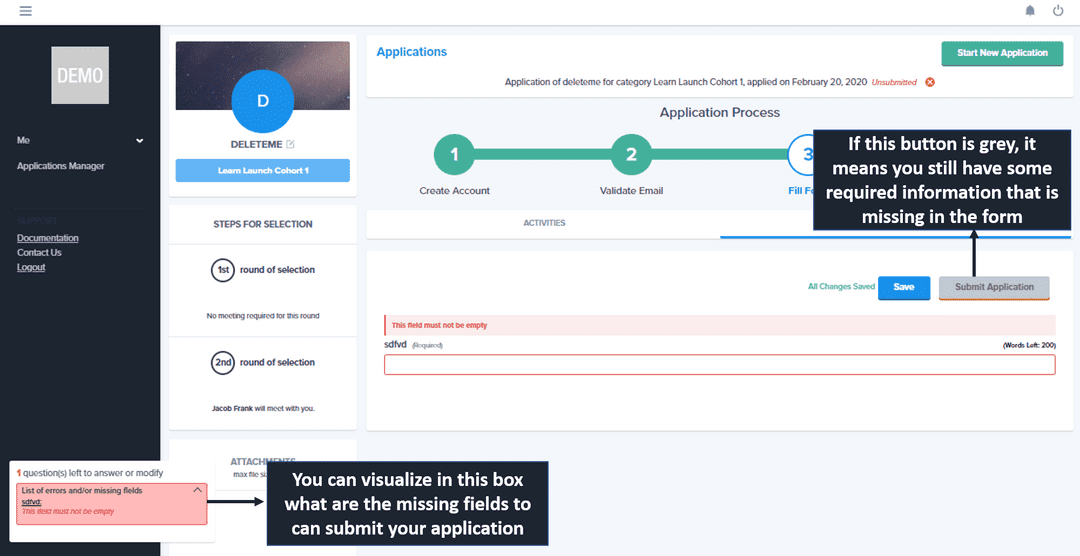
Task: Collapse the list of errors panel
Action: [x=197, y=490]
